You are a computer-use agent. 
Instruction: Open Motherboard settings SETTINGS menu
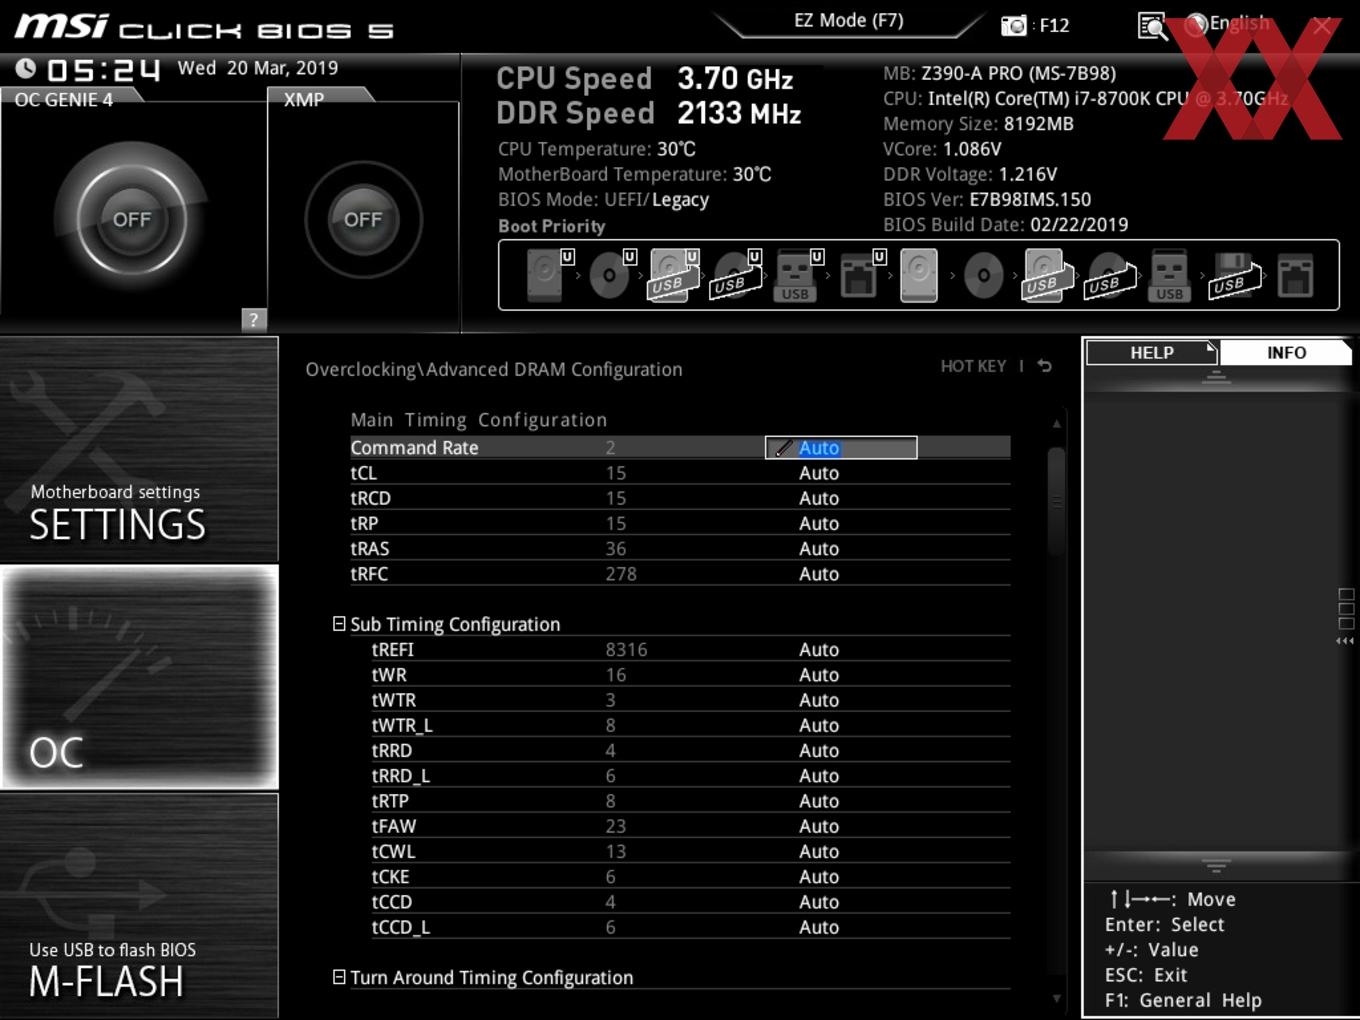[x=139, y=449]
